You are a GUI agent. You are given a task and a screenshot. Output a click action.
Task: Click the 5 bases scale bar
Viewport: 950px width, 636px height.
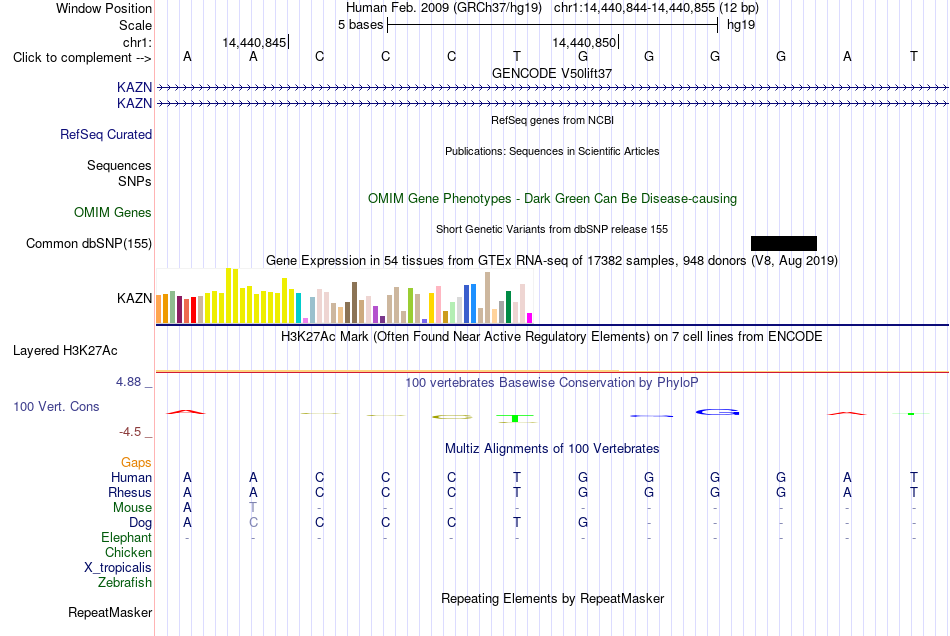[x=553, y=25]
